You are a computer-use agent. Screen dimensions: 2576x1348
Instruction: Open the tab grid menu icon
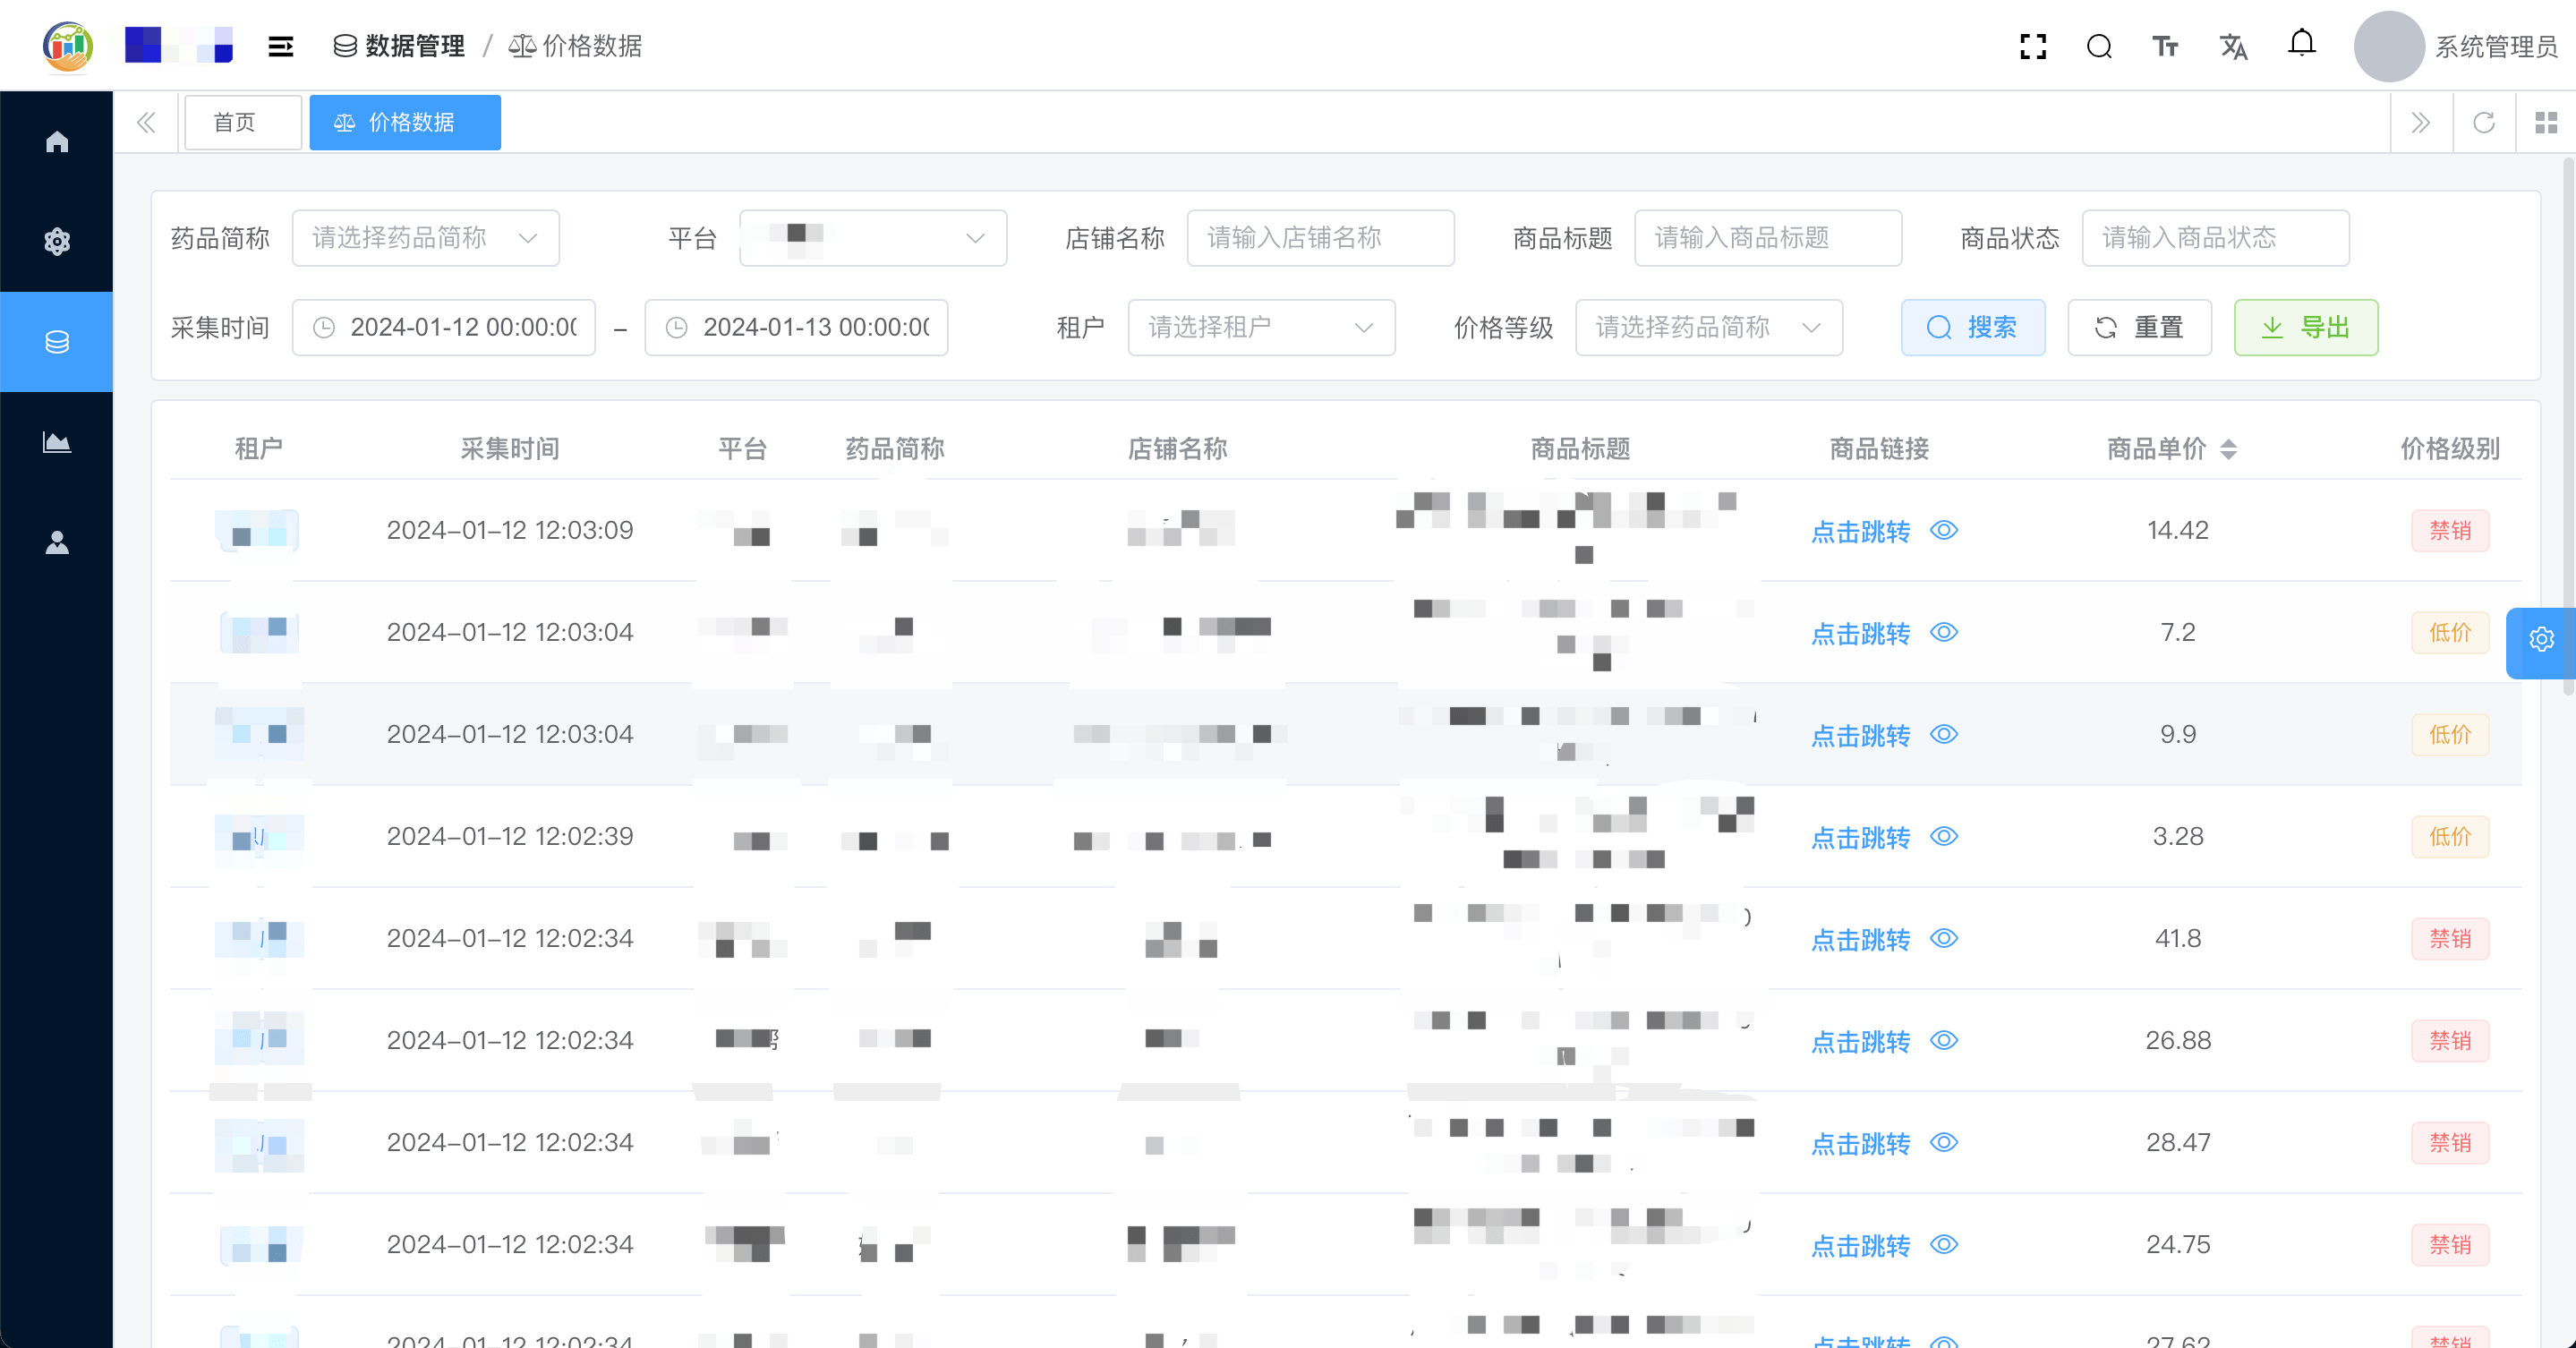point(2546,122)
